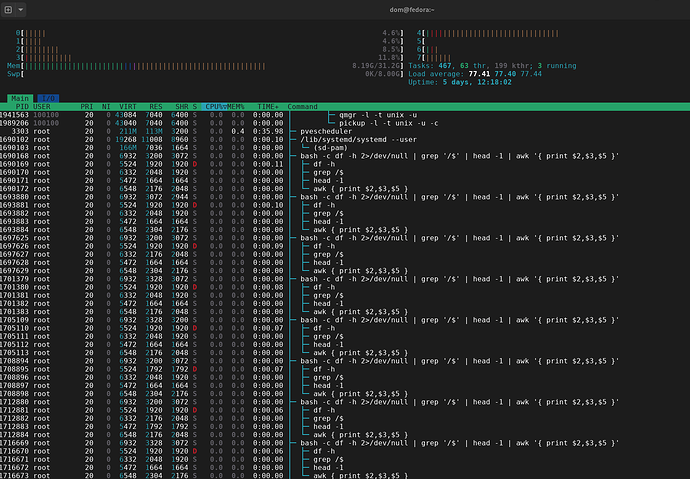
Task: Select the bash process with PID 1701379
Action: (345, 279)
